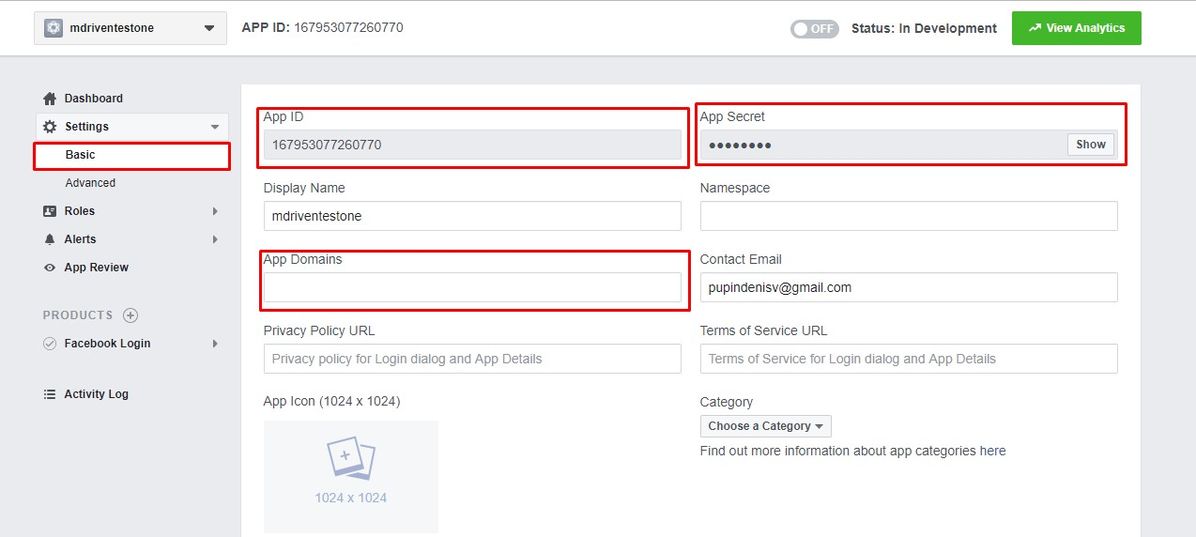Screen dimensions: 1196x537
Task: Open the Alerts section
Action: (80, 240)
